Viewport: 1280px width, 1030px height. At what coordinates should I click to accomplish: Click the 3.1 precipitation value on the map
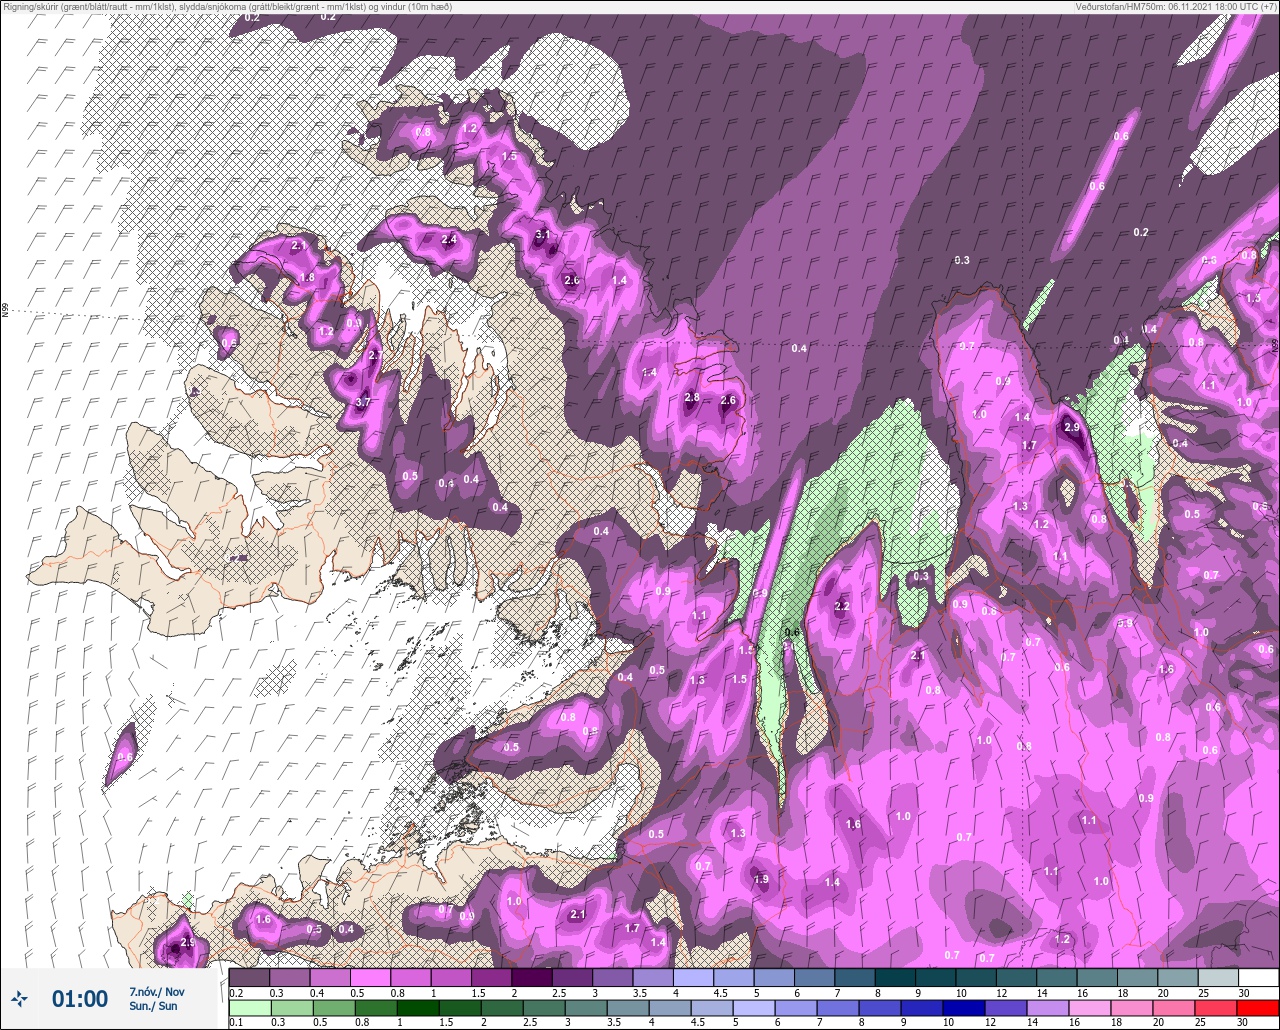coord(543,234)
